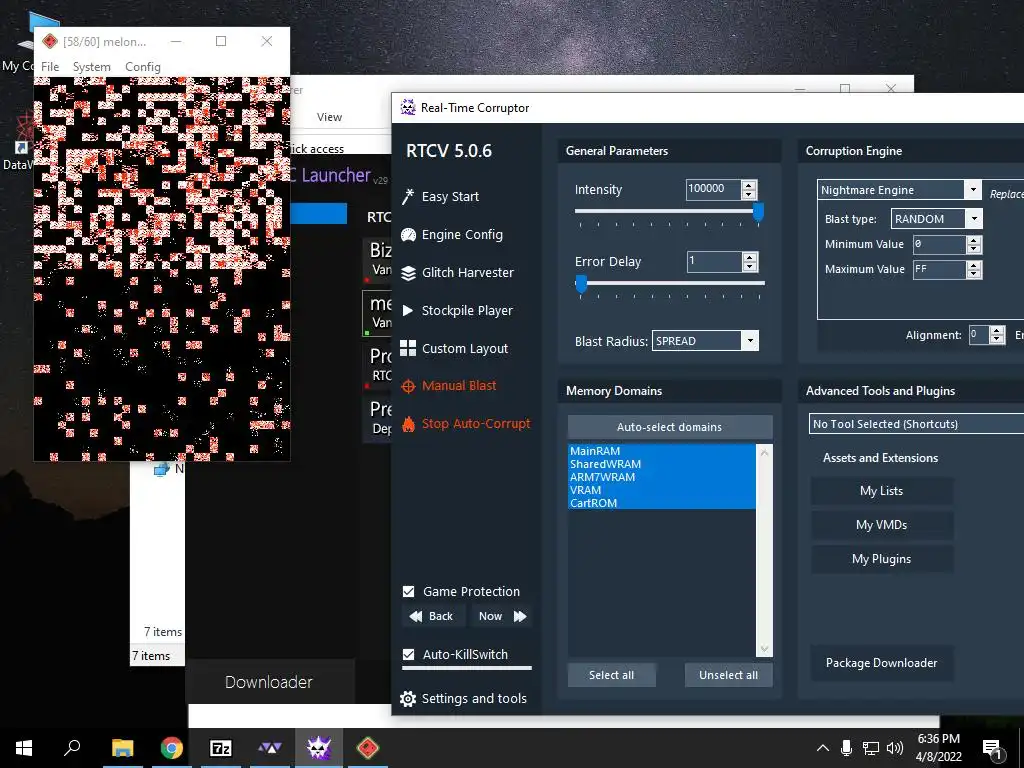Open Easy Start wand icon

[408, 196]
